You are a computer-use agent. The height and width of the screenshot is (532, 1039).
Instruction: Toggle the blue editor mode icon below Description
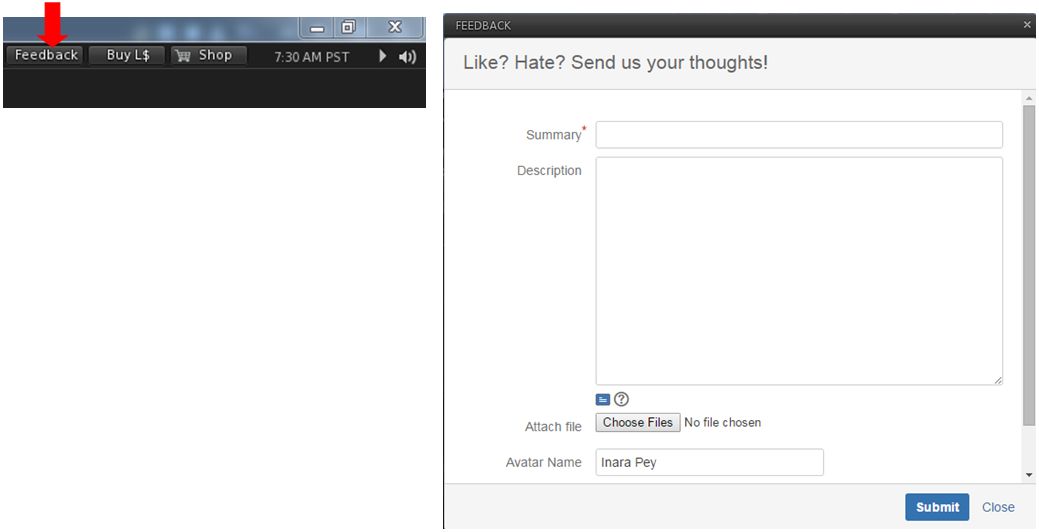pyautogui.click(x=603, y=399)
